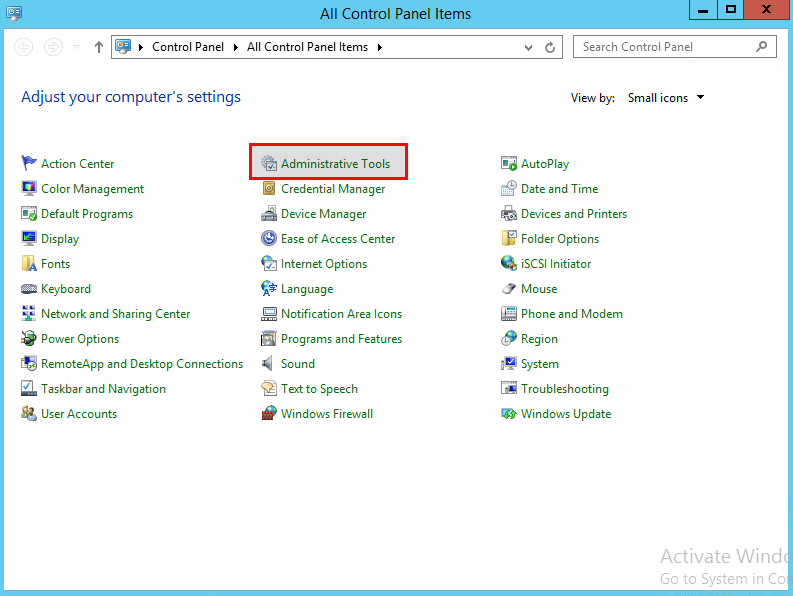Click the AutoPlay icon
The width and height of the screenshot is (793, 596).
(509, 163)
